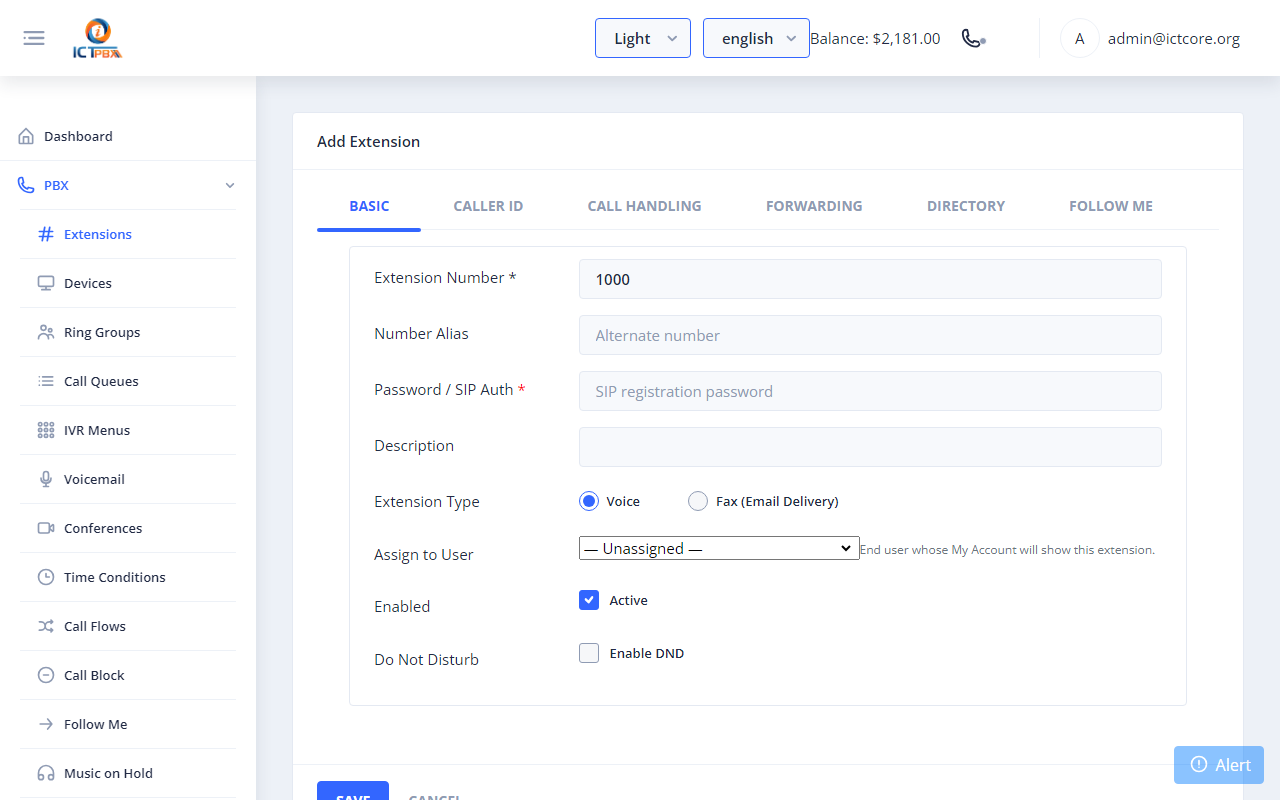
Task: Open the english language dropdown
Action: coord(756,38)
